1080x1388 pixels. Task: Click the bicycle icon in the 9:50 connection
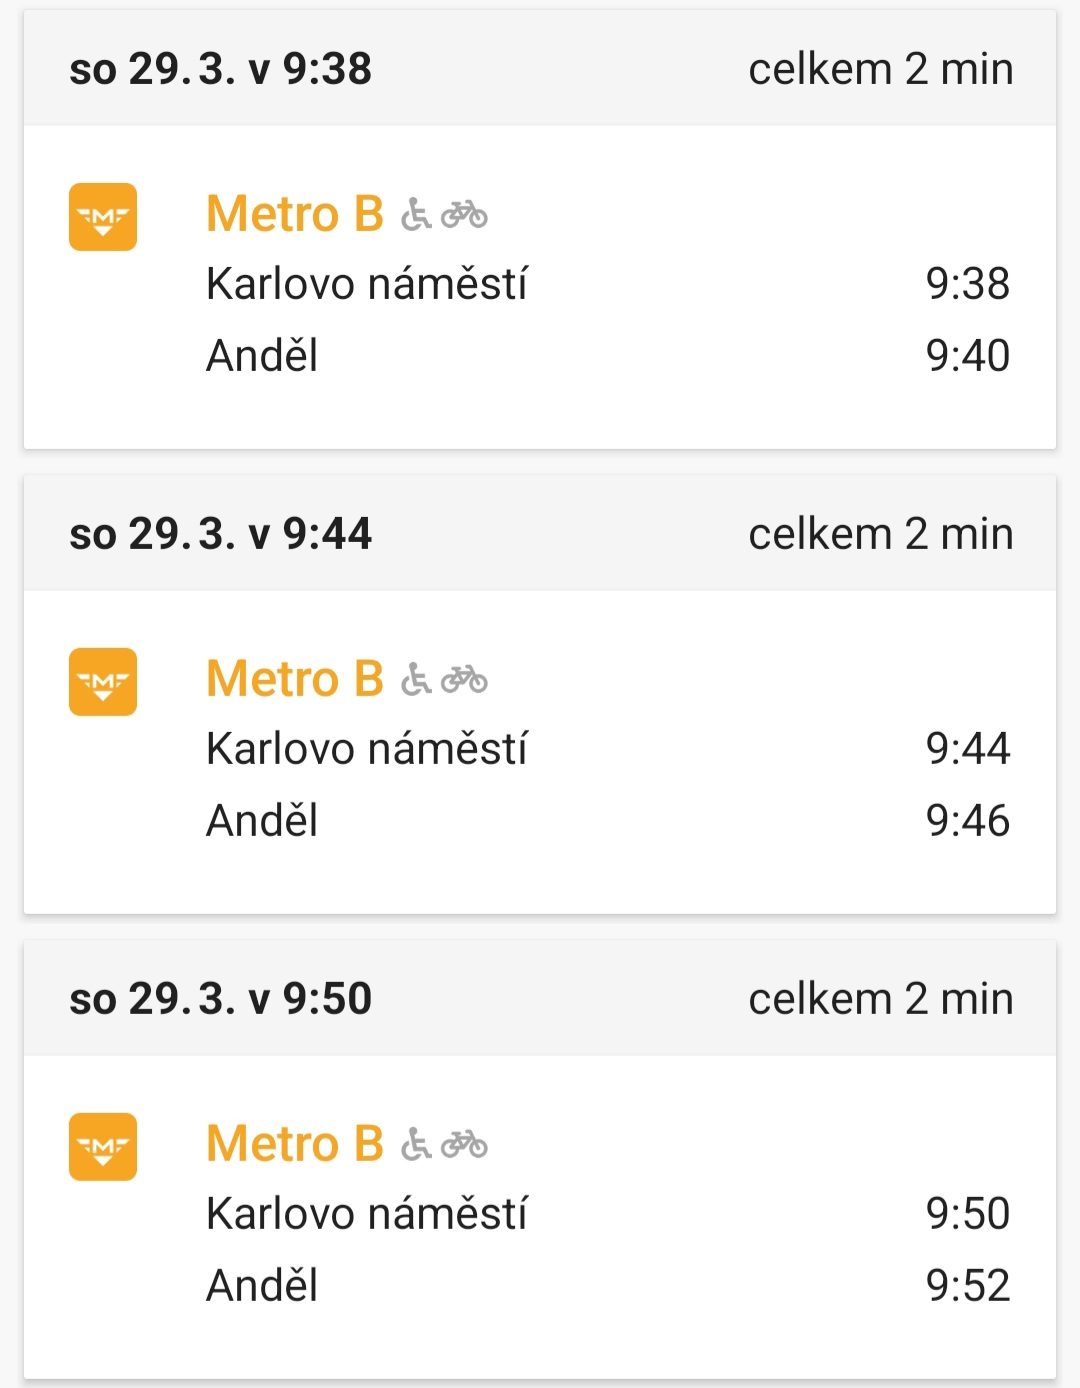tap(464, 1145)
